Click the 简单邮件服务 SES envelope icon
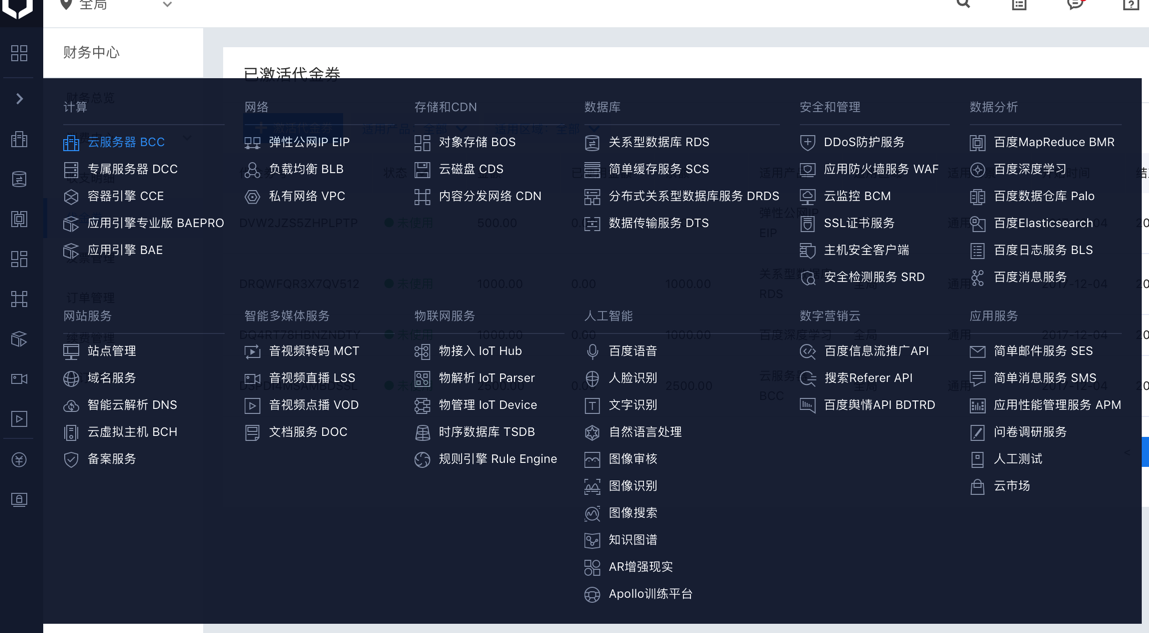Image resolution: width=1149 pixels, height=633 pixels. [978, 352]
